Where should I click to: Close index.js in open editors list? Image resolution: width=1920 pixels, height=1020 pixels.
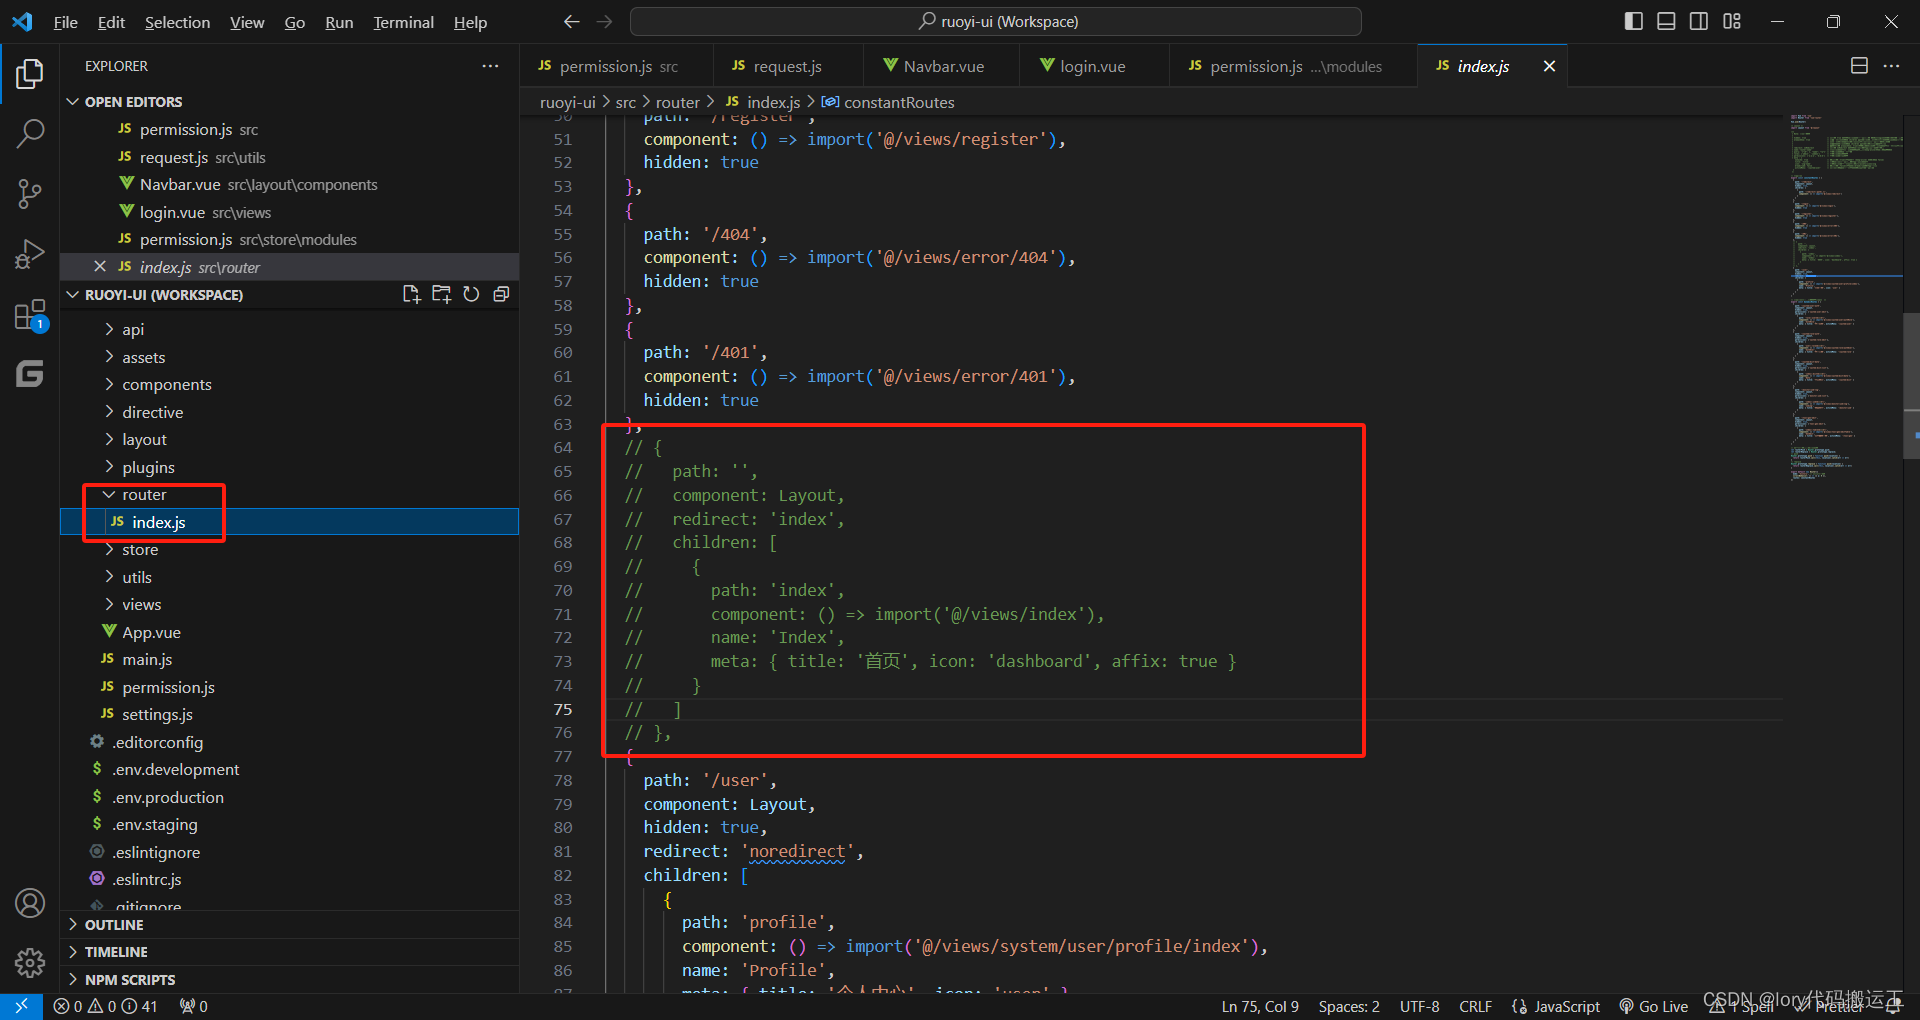[100, 267]
